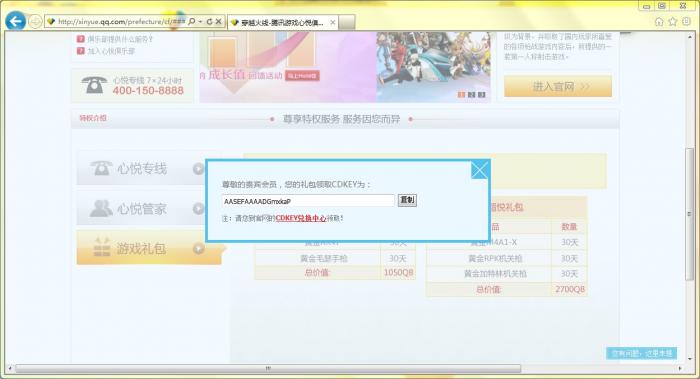This screenshot has height=379, width=700.
Task: Click the 黄金RPK机关枪 table row
Action: tap(507, 258)
